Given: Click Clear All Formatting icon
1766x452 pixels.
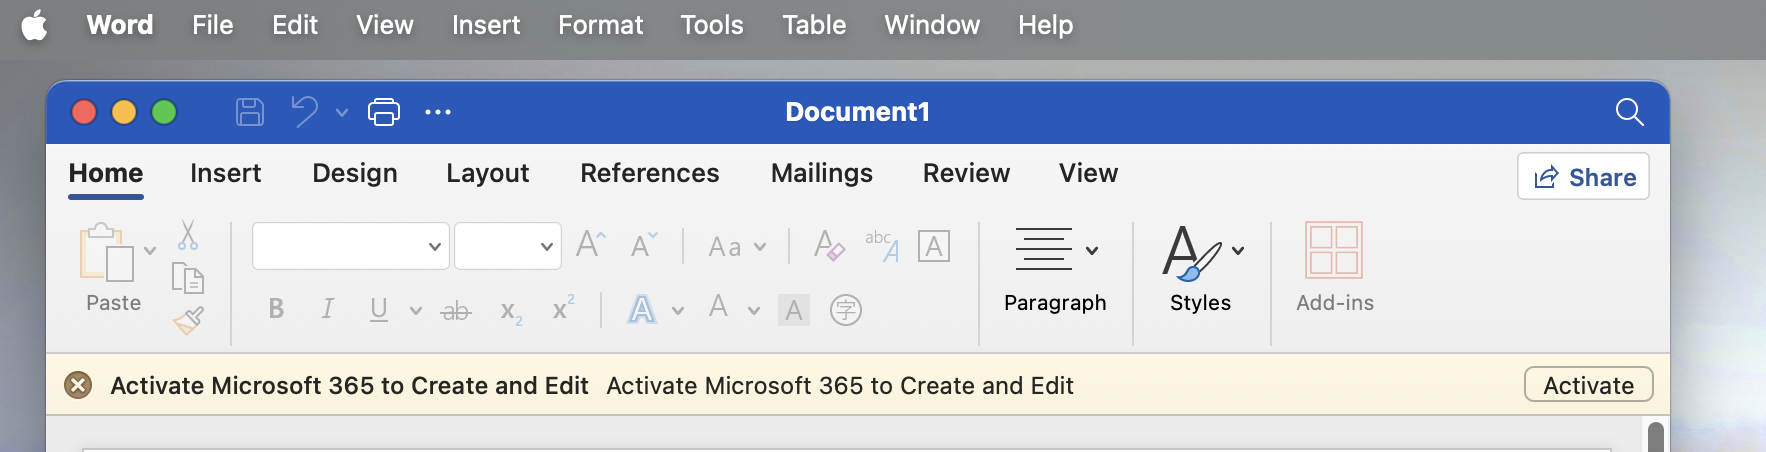Looking at the screenshot, I should coord(829,245).
